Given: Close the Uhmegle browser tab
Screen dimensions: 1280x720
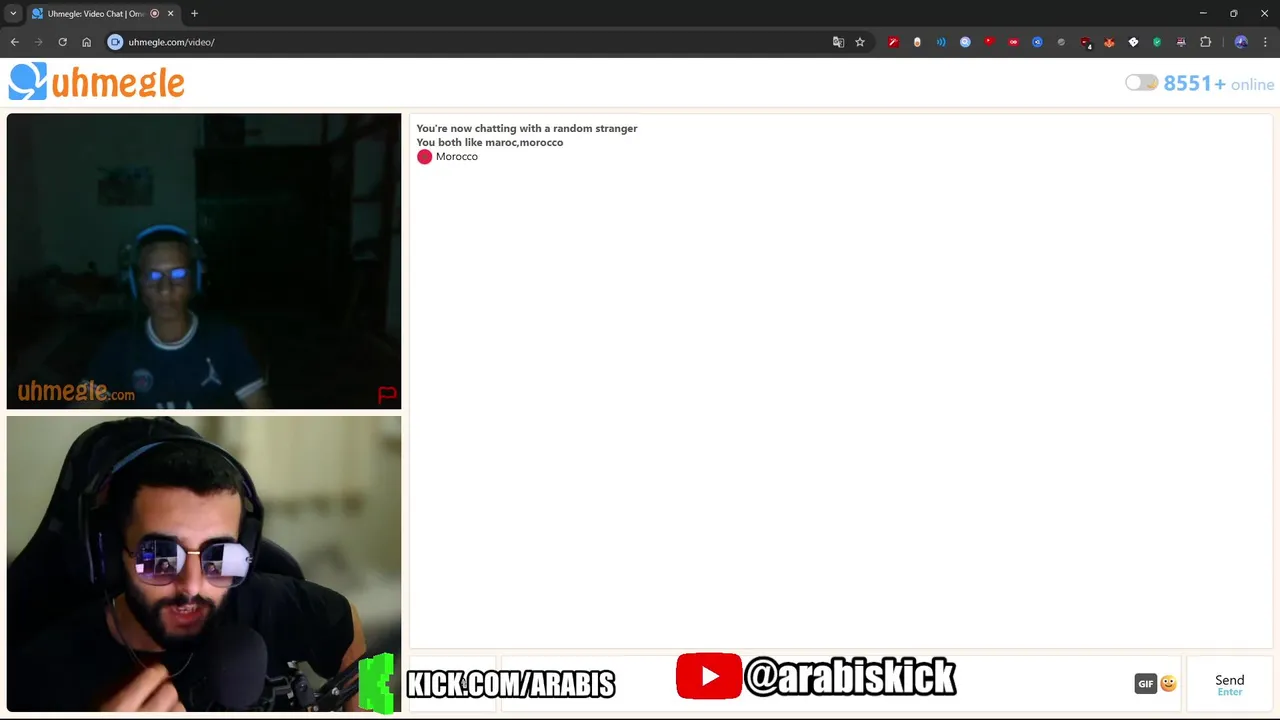Looking at the screenshot, I should point(170,14).
